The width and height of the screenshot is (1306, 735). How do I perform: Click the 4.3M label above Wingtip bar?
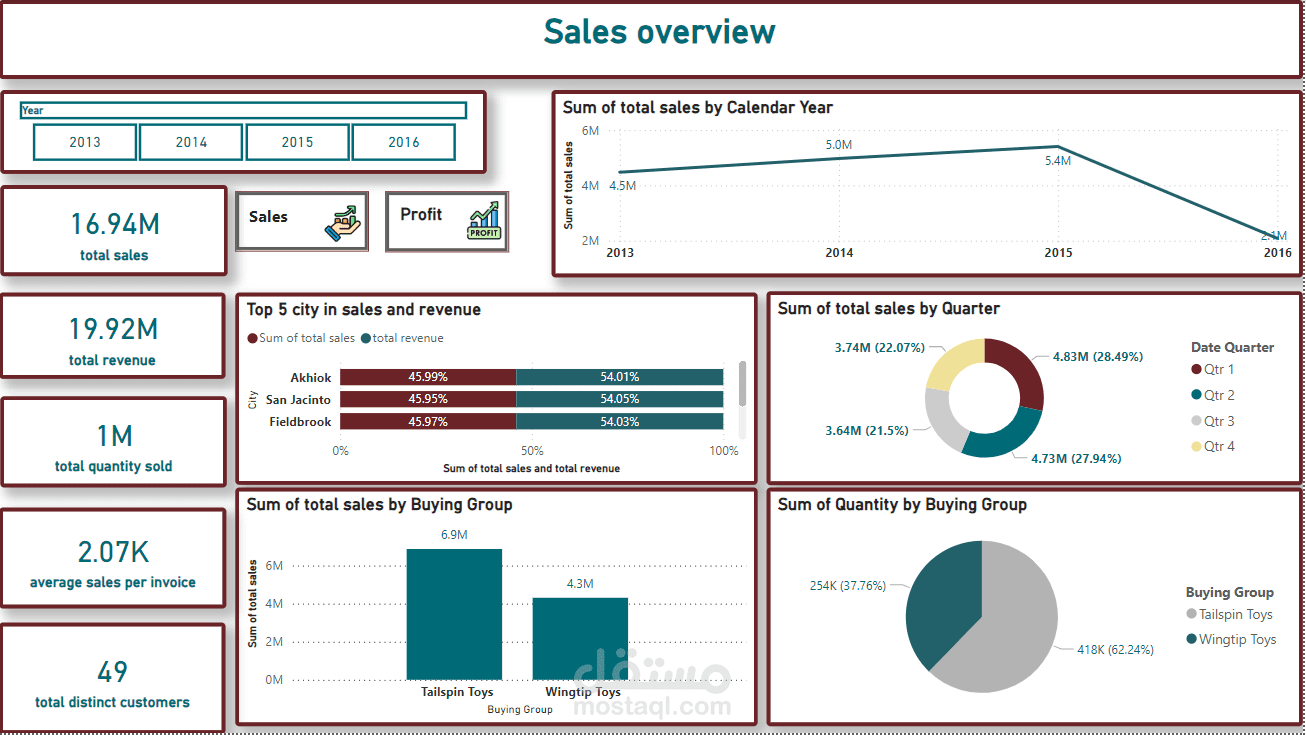click(580, 584)
